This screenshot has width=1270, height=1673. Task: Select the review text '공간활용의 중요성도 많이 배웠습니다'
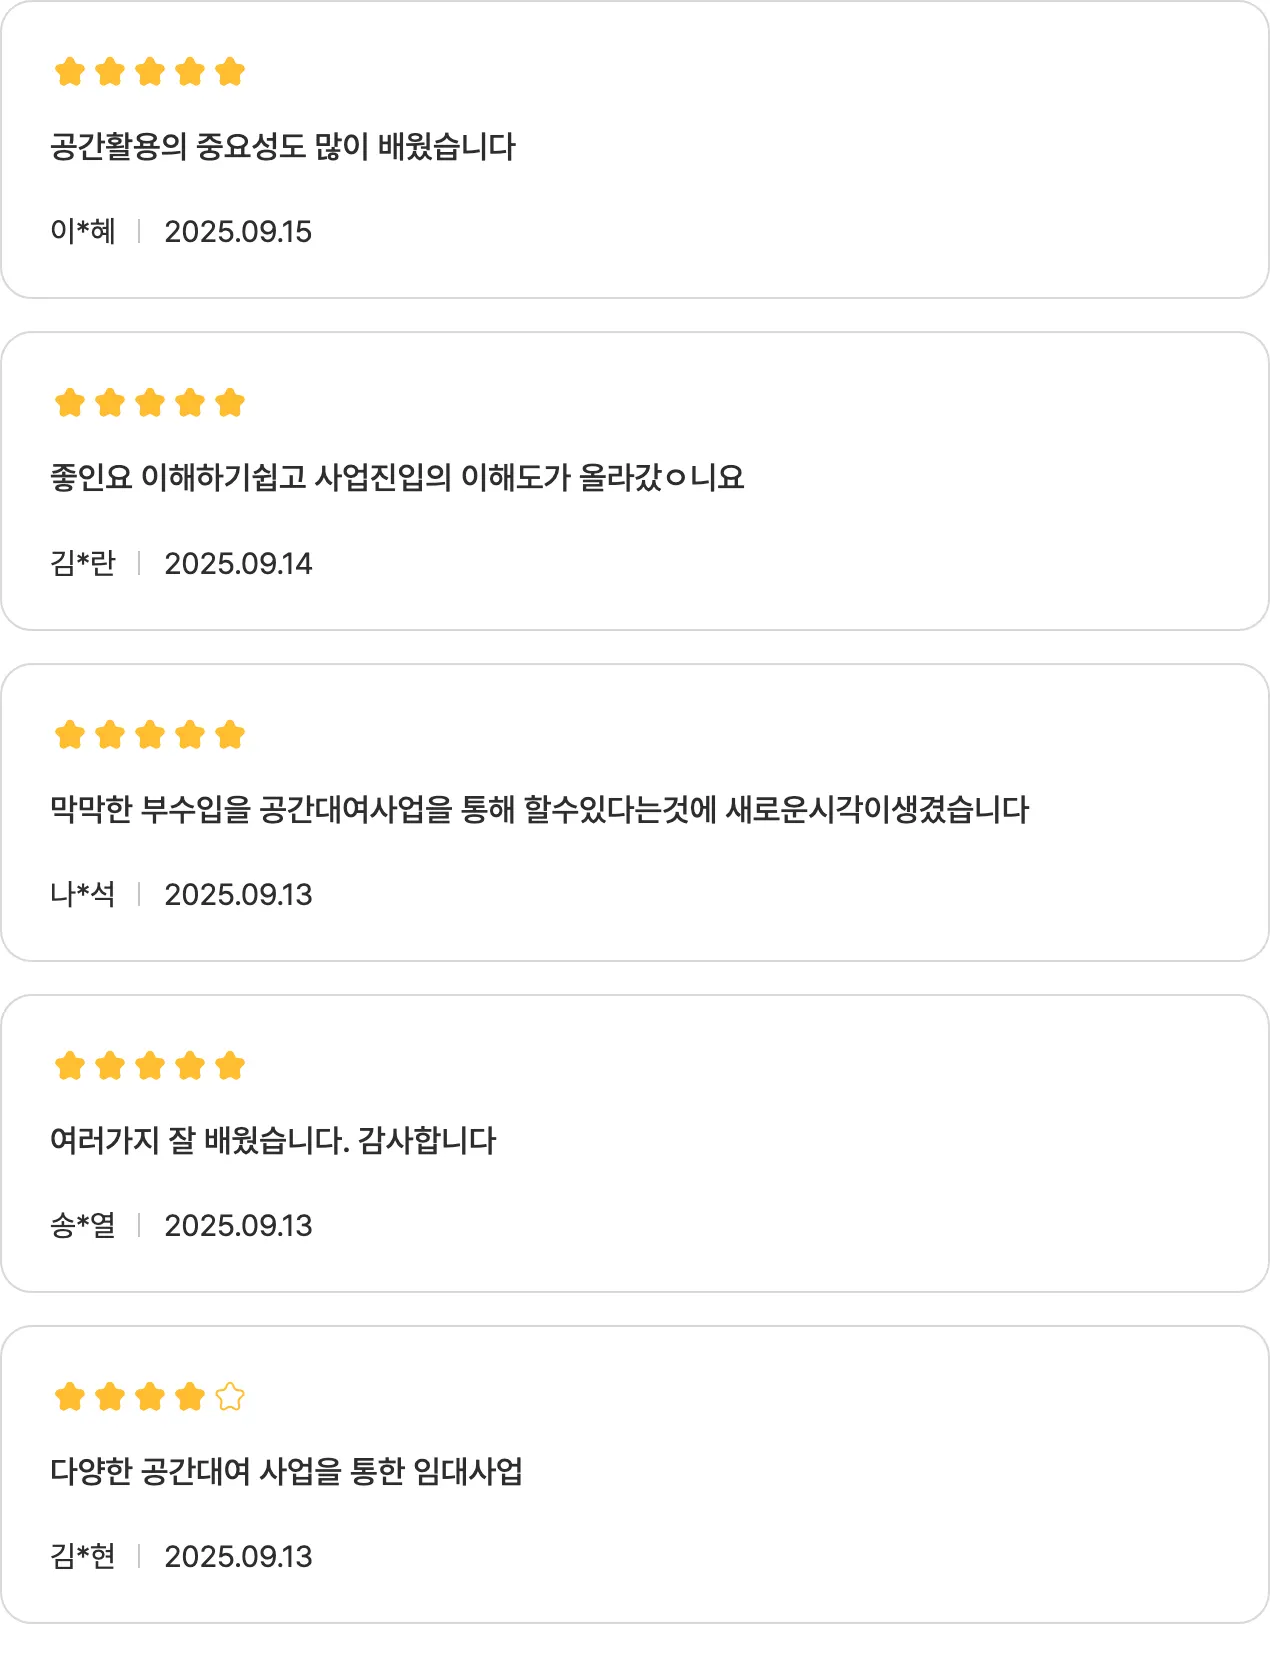(283, 147)
